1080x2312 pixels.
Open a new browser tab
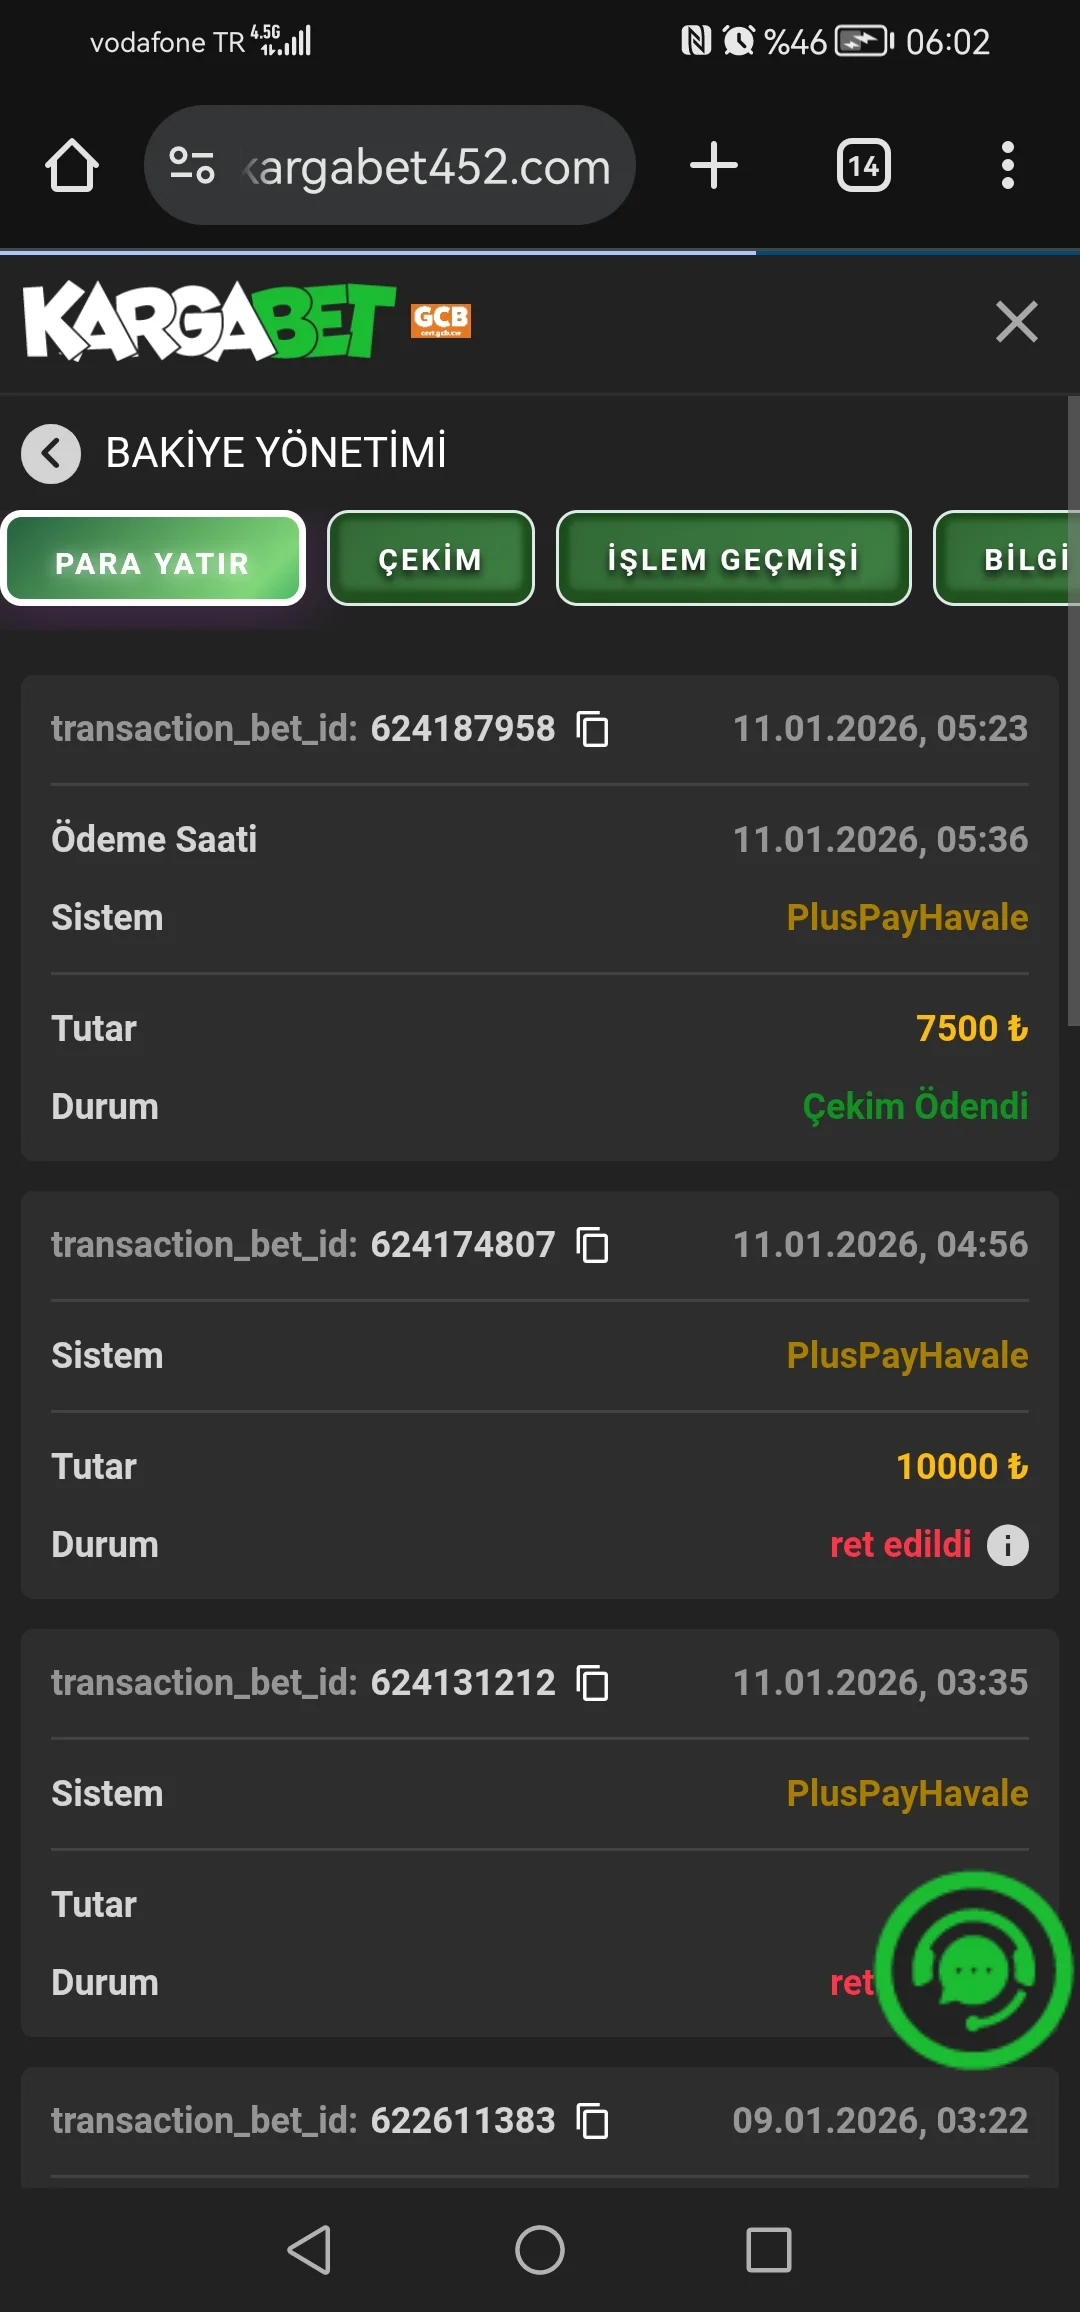714,165
